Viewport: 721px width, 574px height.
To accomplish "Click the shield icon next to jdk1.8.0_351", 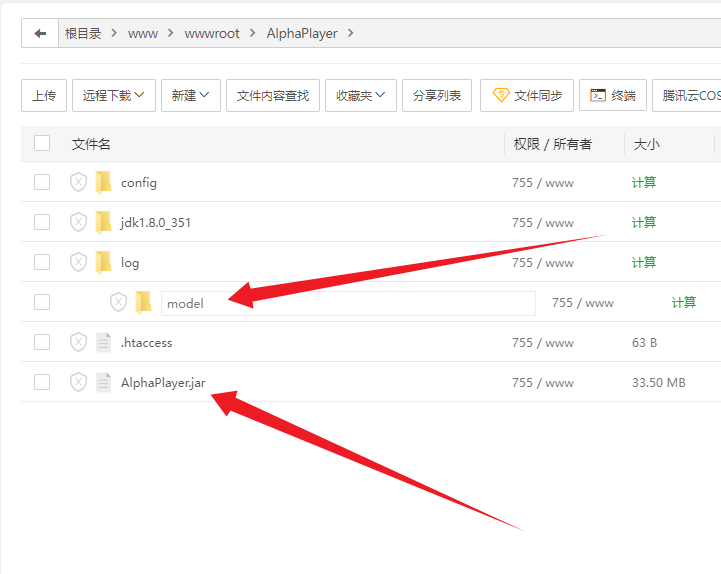I will pyautogui.click(x=78, y=222).
